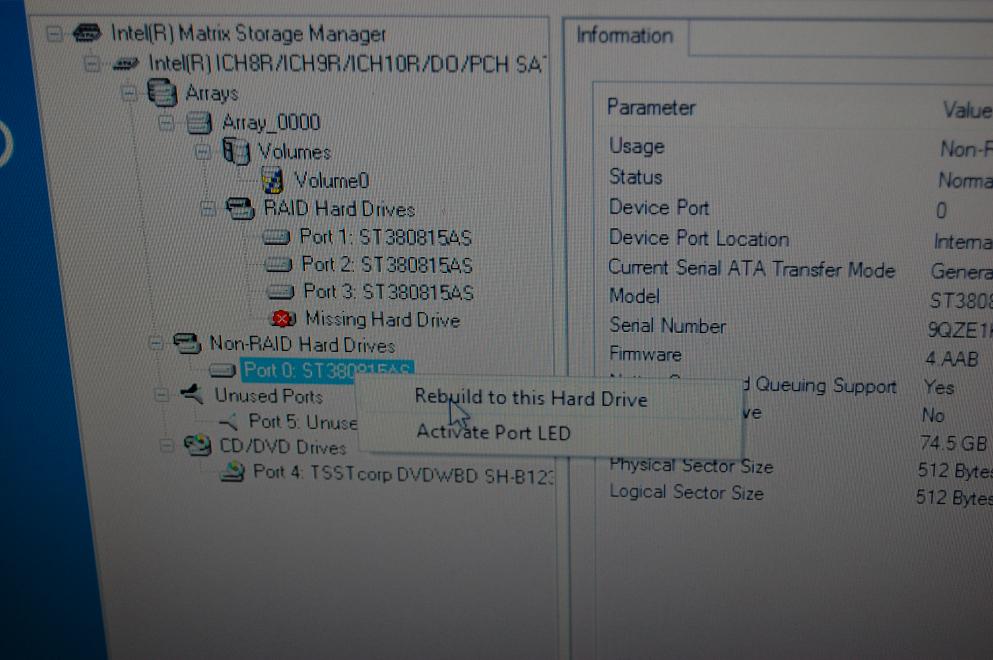Switch to the Information tab
Viewport: 993px width, 660px height.
click(x=624, y=36)
